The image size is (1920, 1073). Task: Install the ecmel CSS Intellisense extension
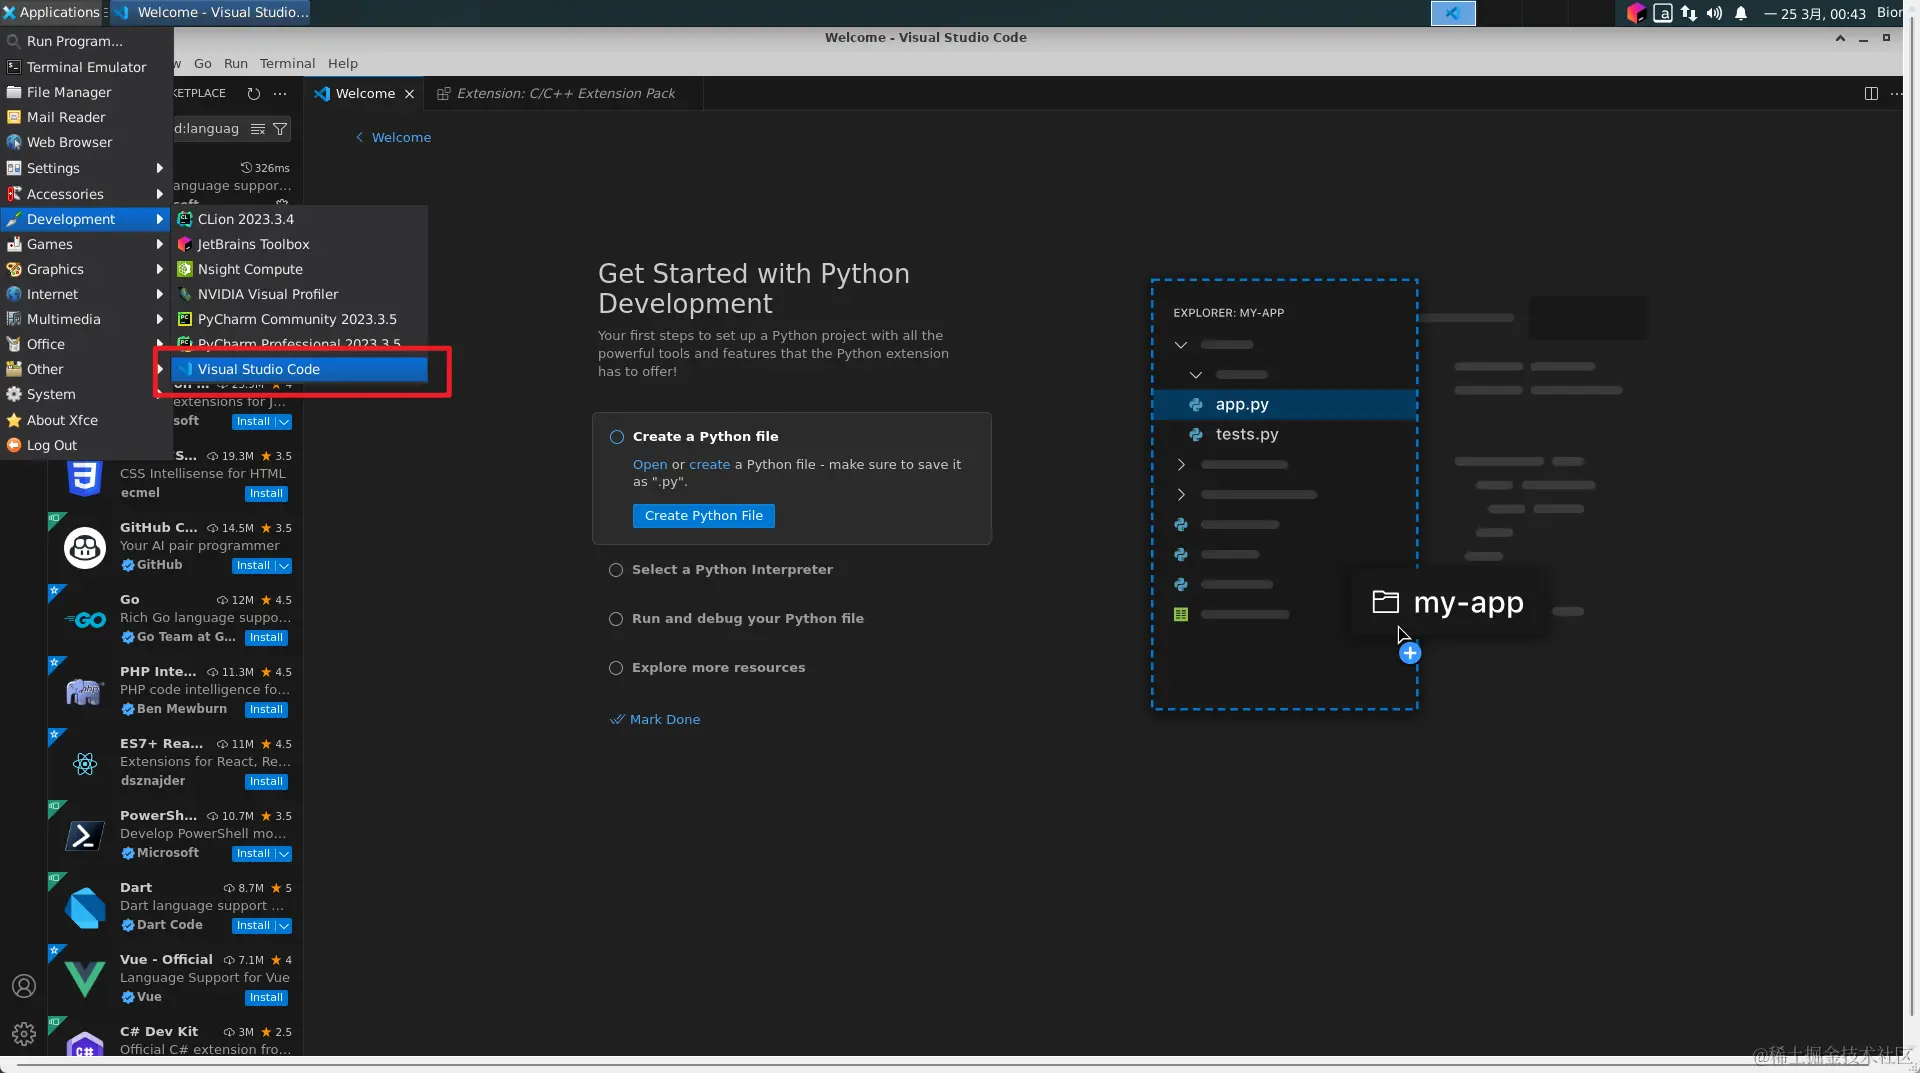(x=266, y=494)
